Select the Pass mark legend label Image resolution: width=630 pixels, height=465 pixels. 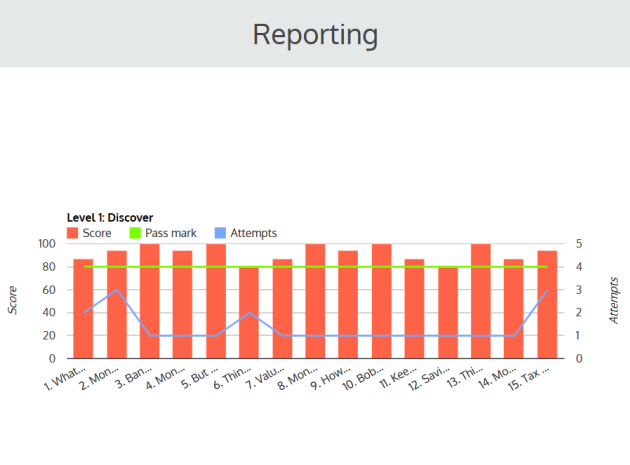171,233
